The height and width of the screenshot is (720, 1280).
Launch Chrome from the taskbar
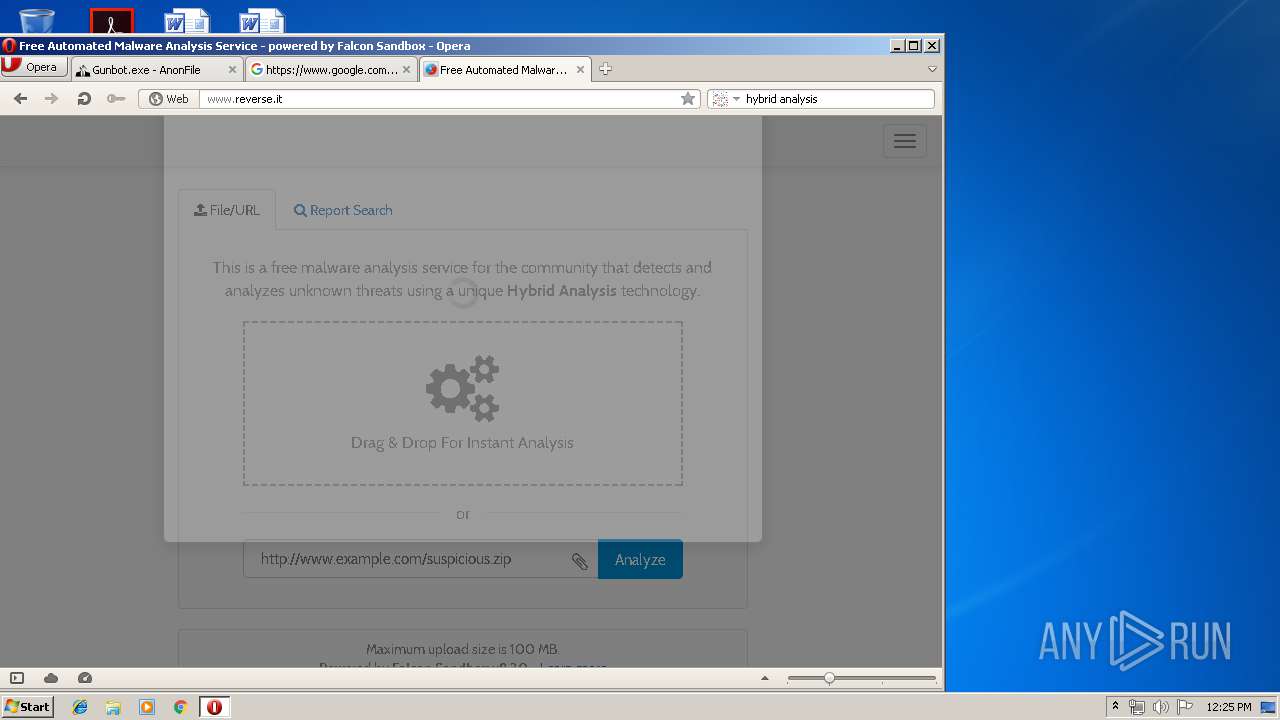180,707
